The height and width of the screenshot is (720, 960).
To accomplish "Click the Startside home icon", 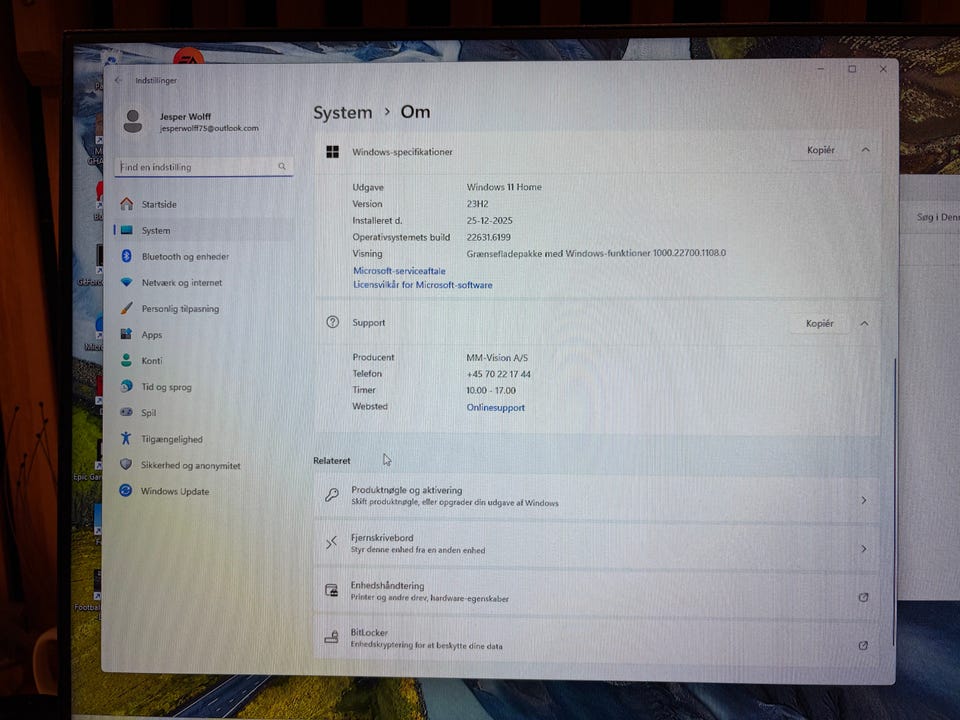I will [127, 204].
